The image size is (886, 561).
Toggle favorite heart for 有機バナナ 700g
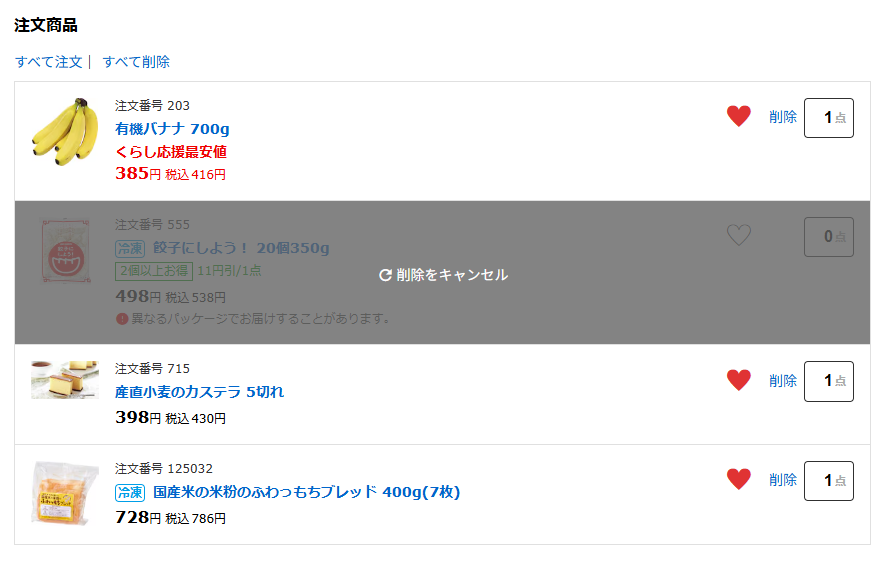click(x=739, y=116)
